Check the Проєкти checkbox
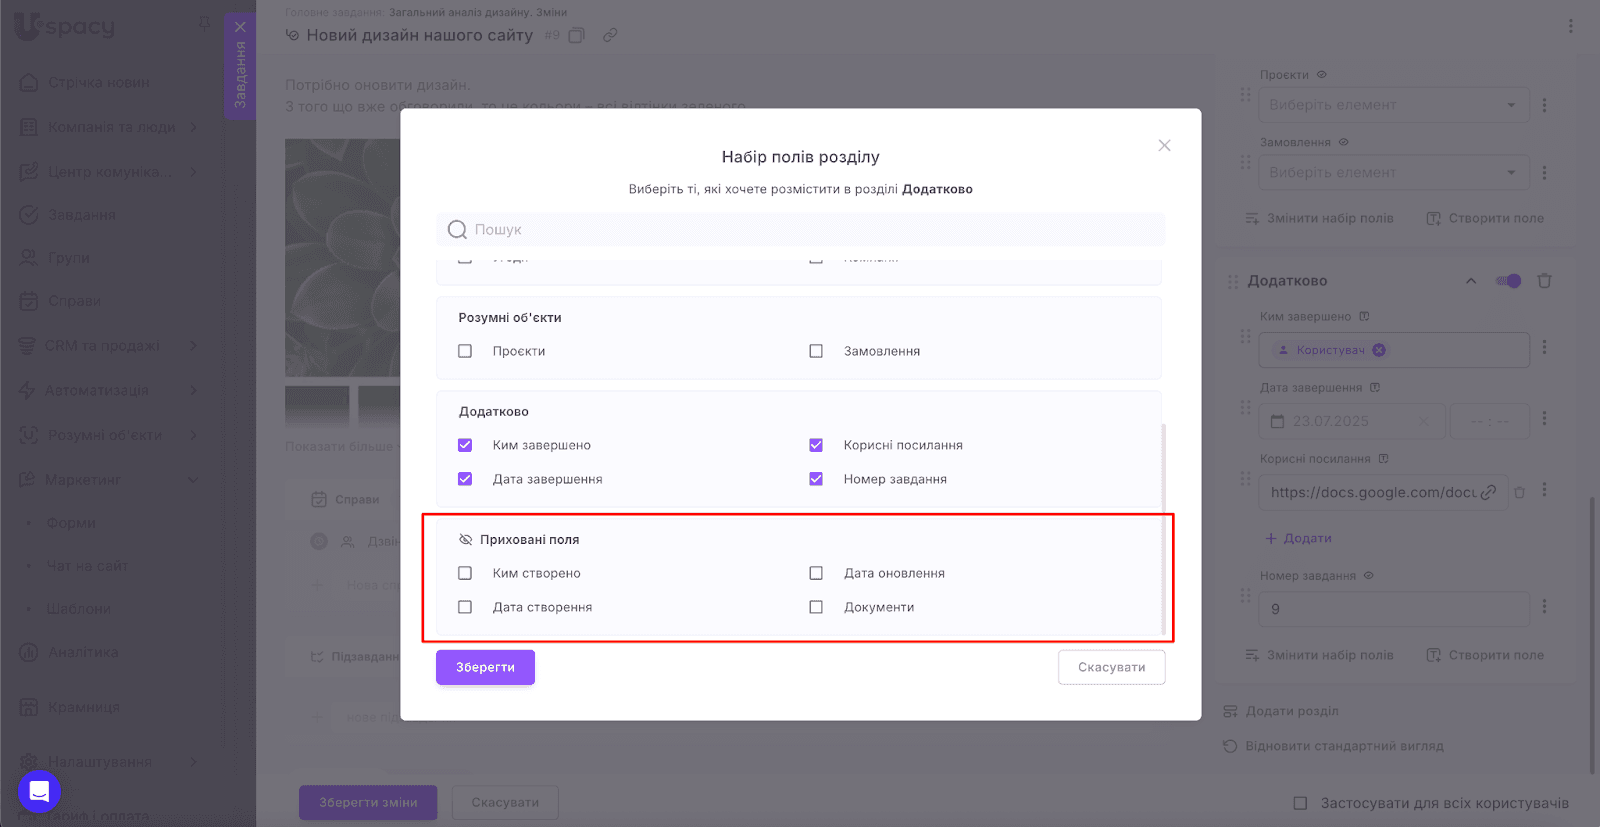1600x827 pixels. [465, 351]
